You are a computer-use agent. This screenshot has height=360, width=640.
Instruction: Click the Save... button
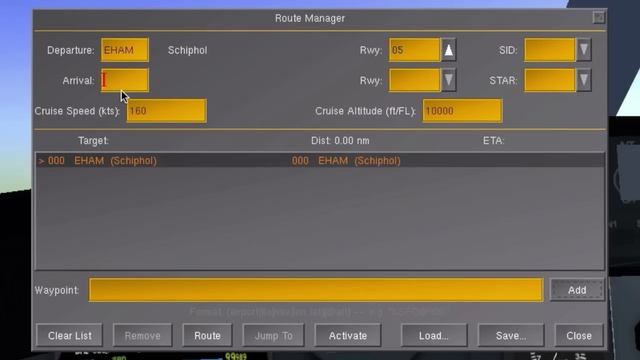click(x=511, y=336)
